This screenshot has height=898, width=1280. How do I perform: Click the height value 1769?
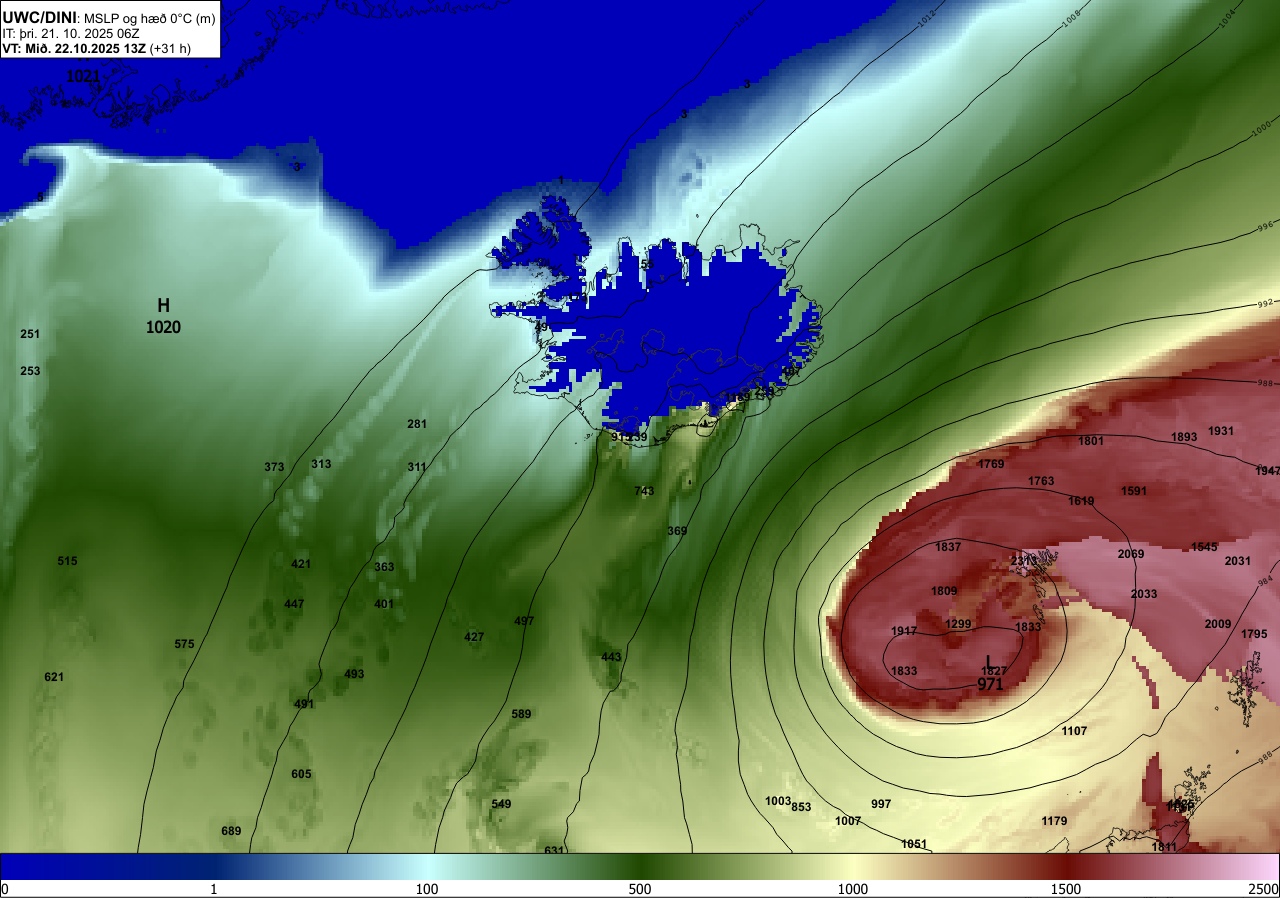click(991, 464)
